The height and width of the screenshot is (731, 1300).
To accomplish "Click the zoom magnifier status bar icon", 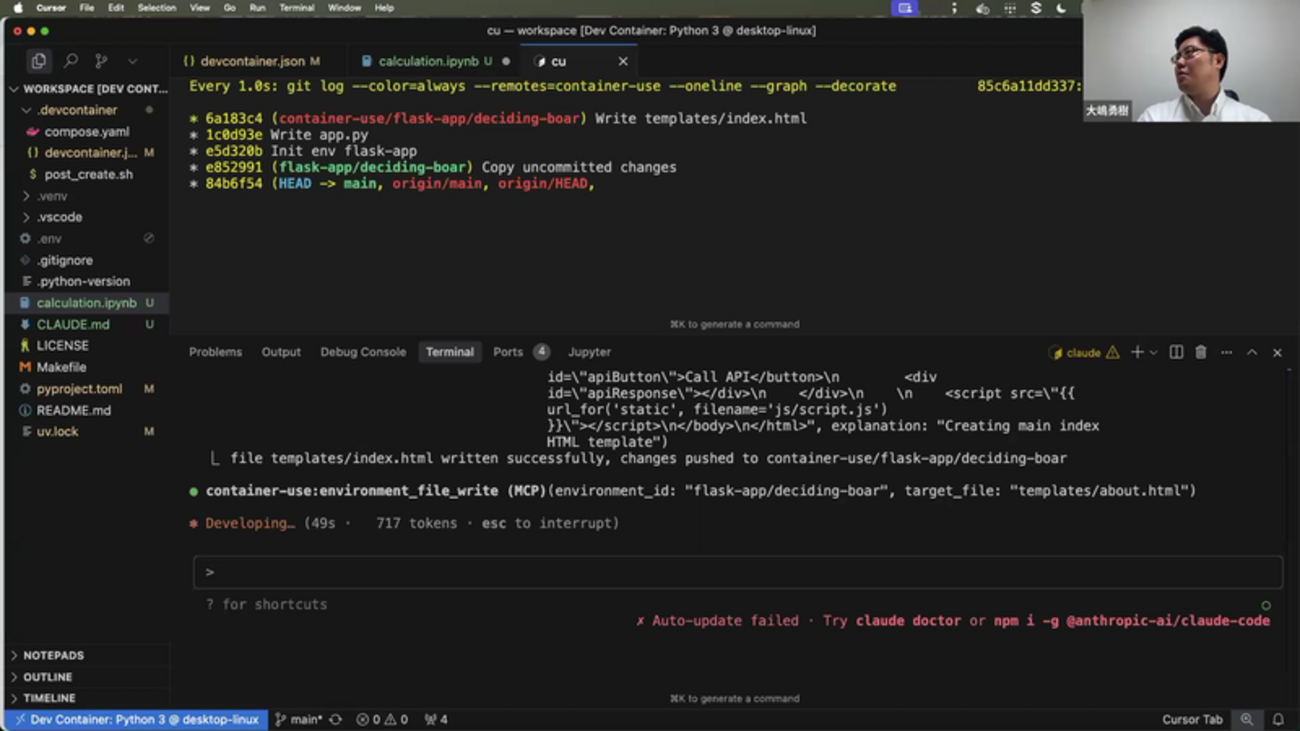I will point(1247,720).
